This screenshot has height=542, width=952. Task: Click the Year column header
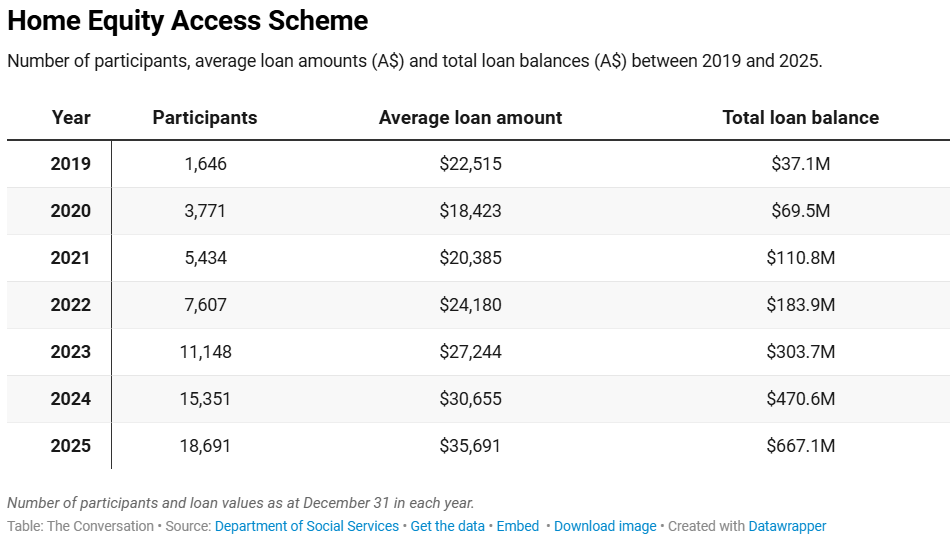pos(71,118)
